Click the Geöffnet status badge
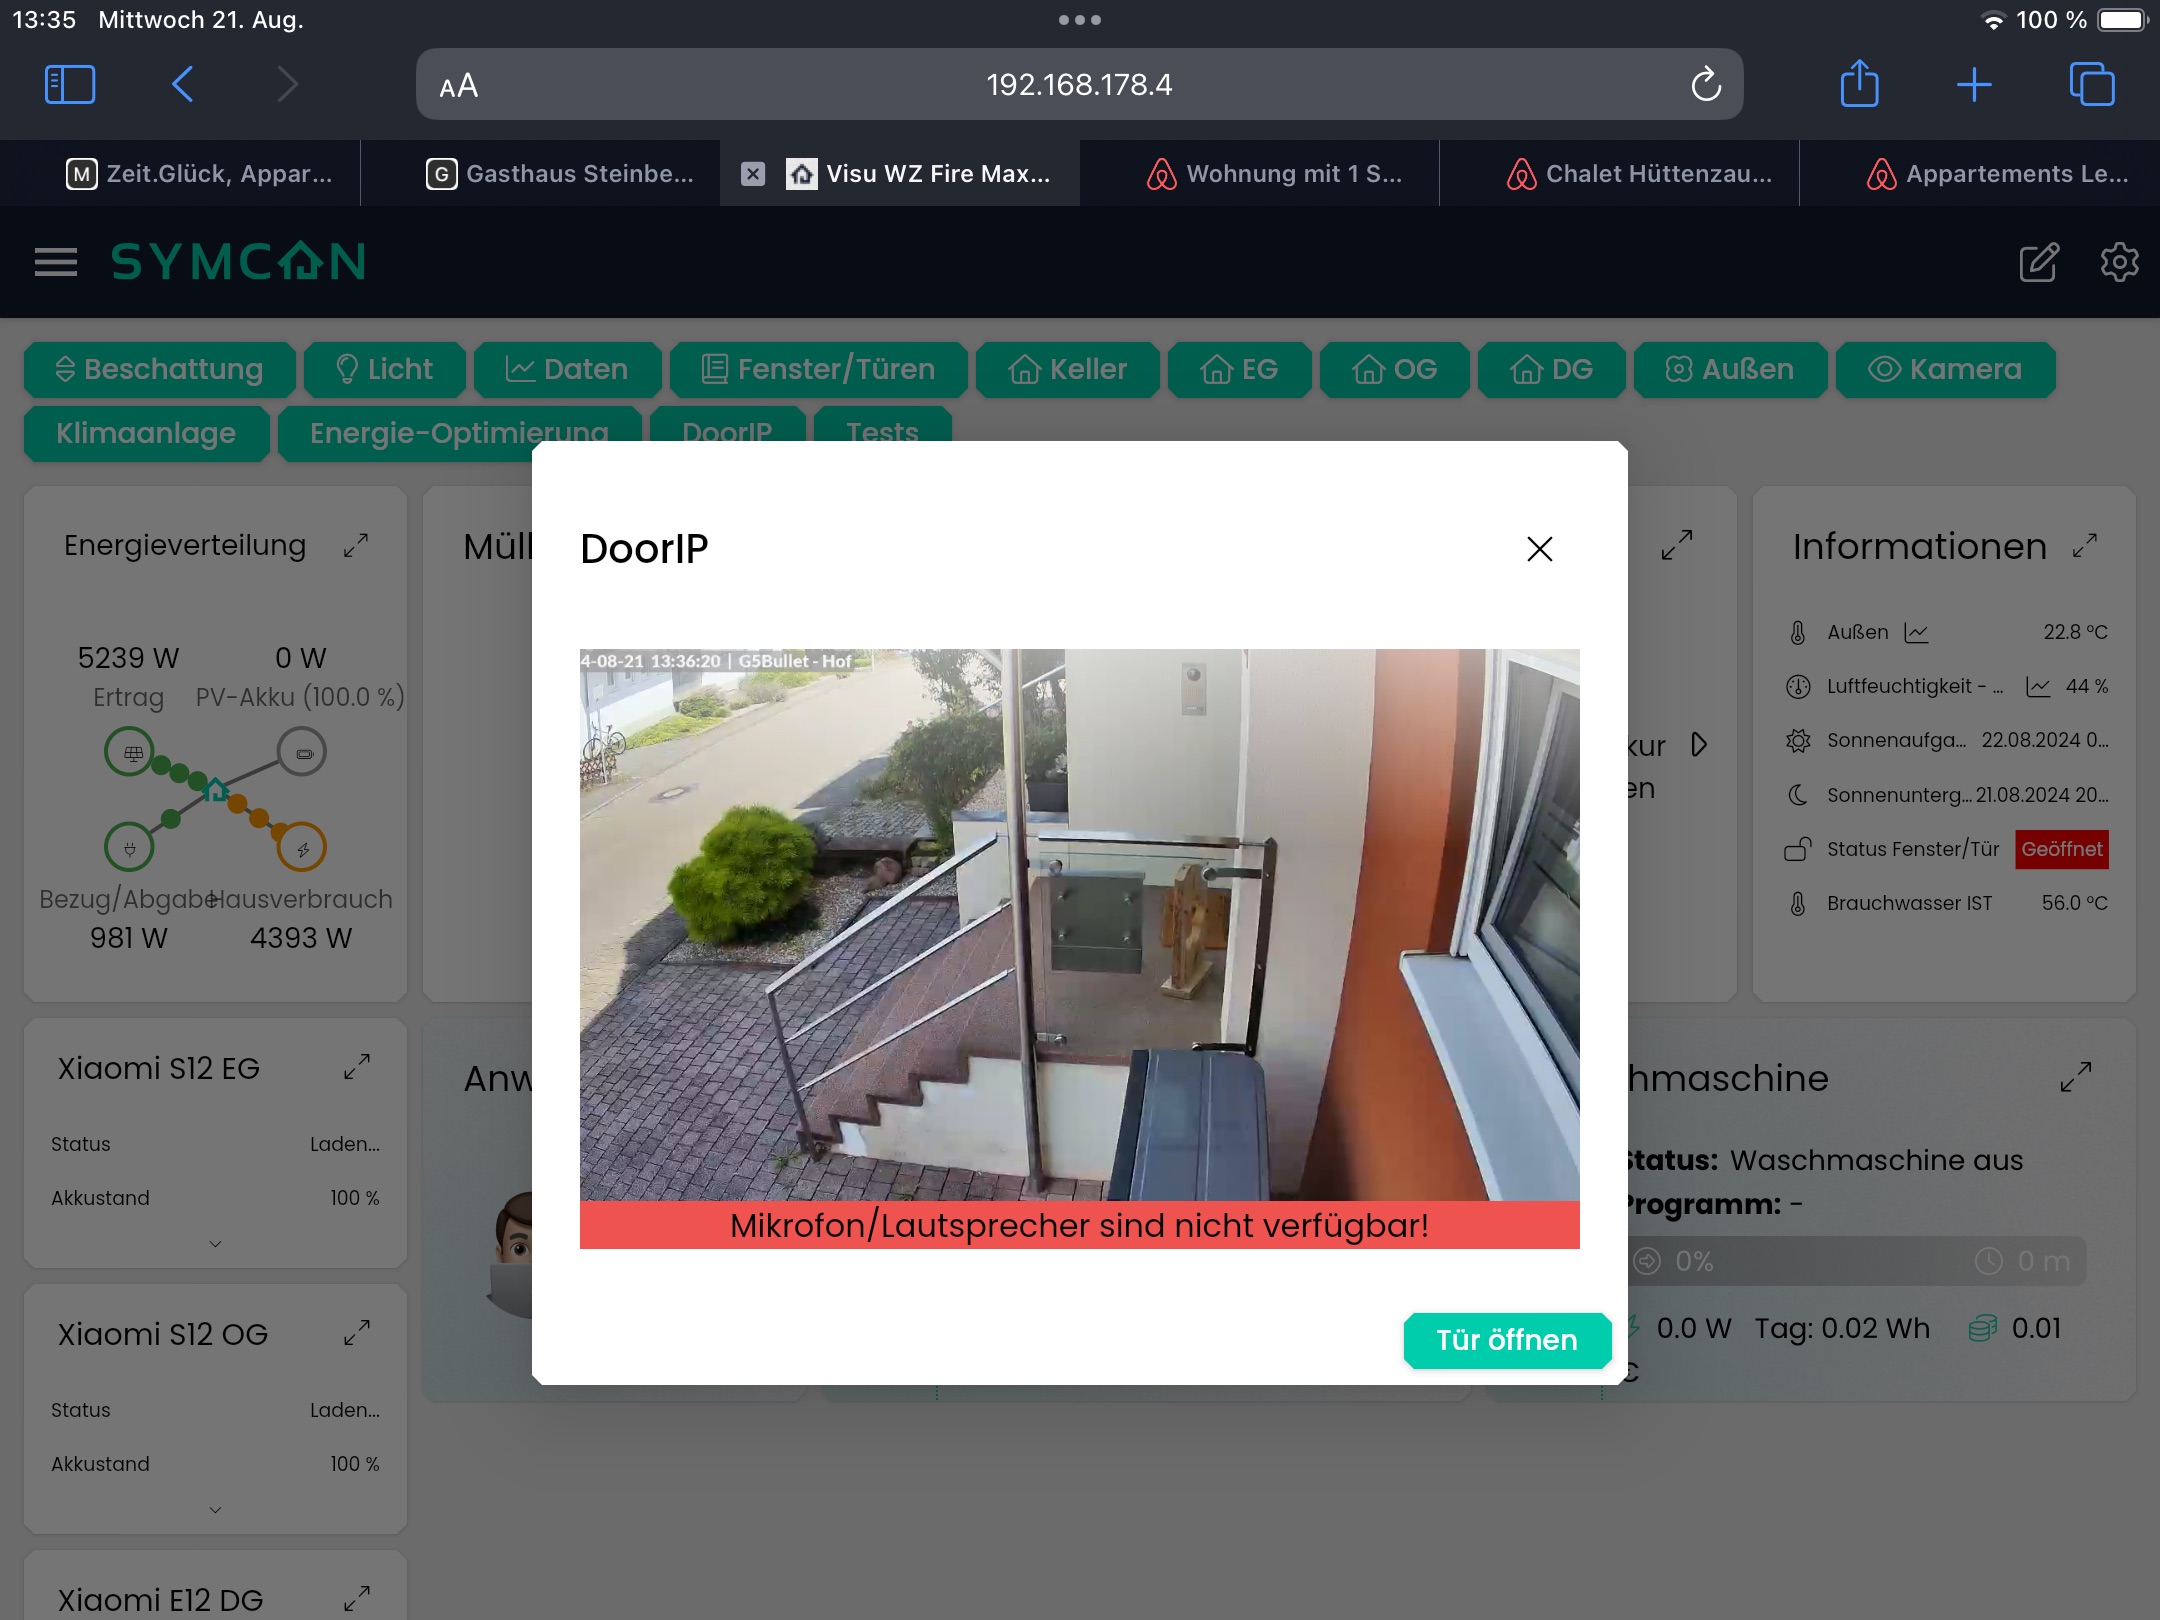The image size is (2160, 1620). tap(2061, 849)
